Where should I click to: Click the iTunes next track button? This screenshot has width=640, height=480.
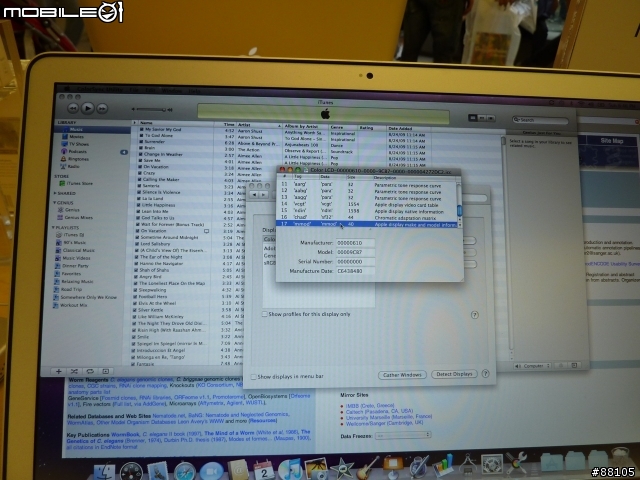pyautogui.click(x=102, y=109)
